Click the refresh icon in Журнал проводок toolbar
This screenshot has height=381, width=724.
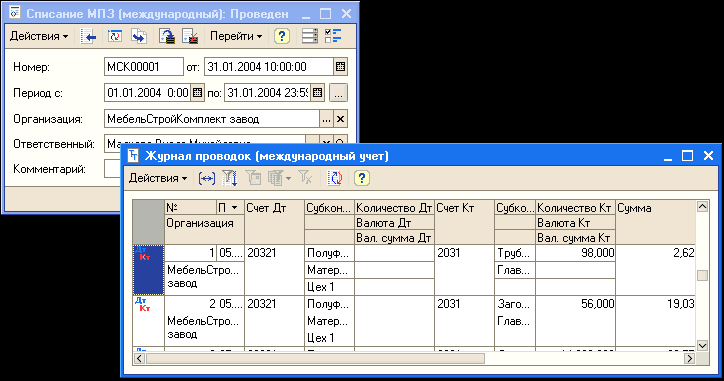point(335,178)
